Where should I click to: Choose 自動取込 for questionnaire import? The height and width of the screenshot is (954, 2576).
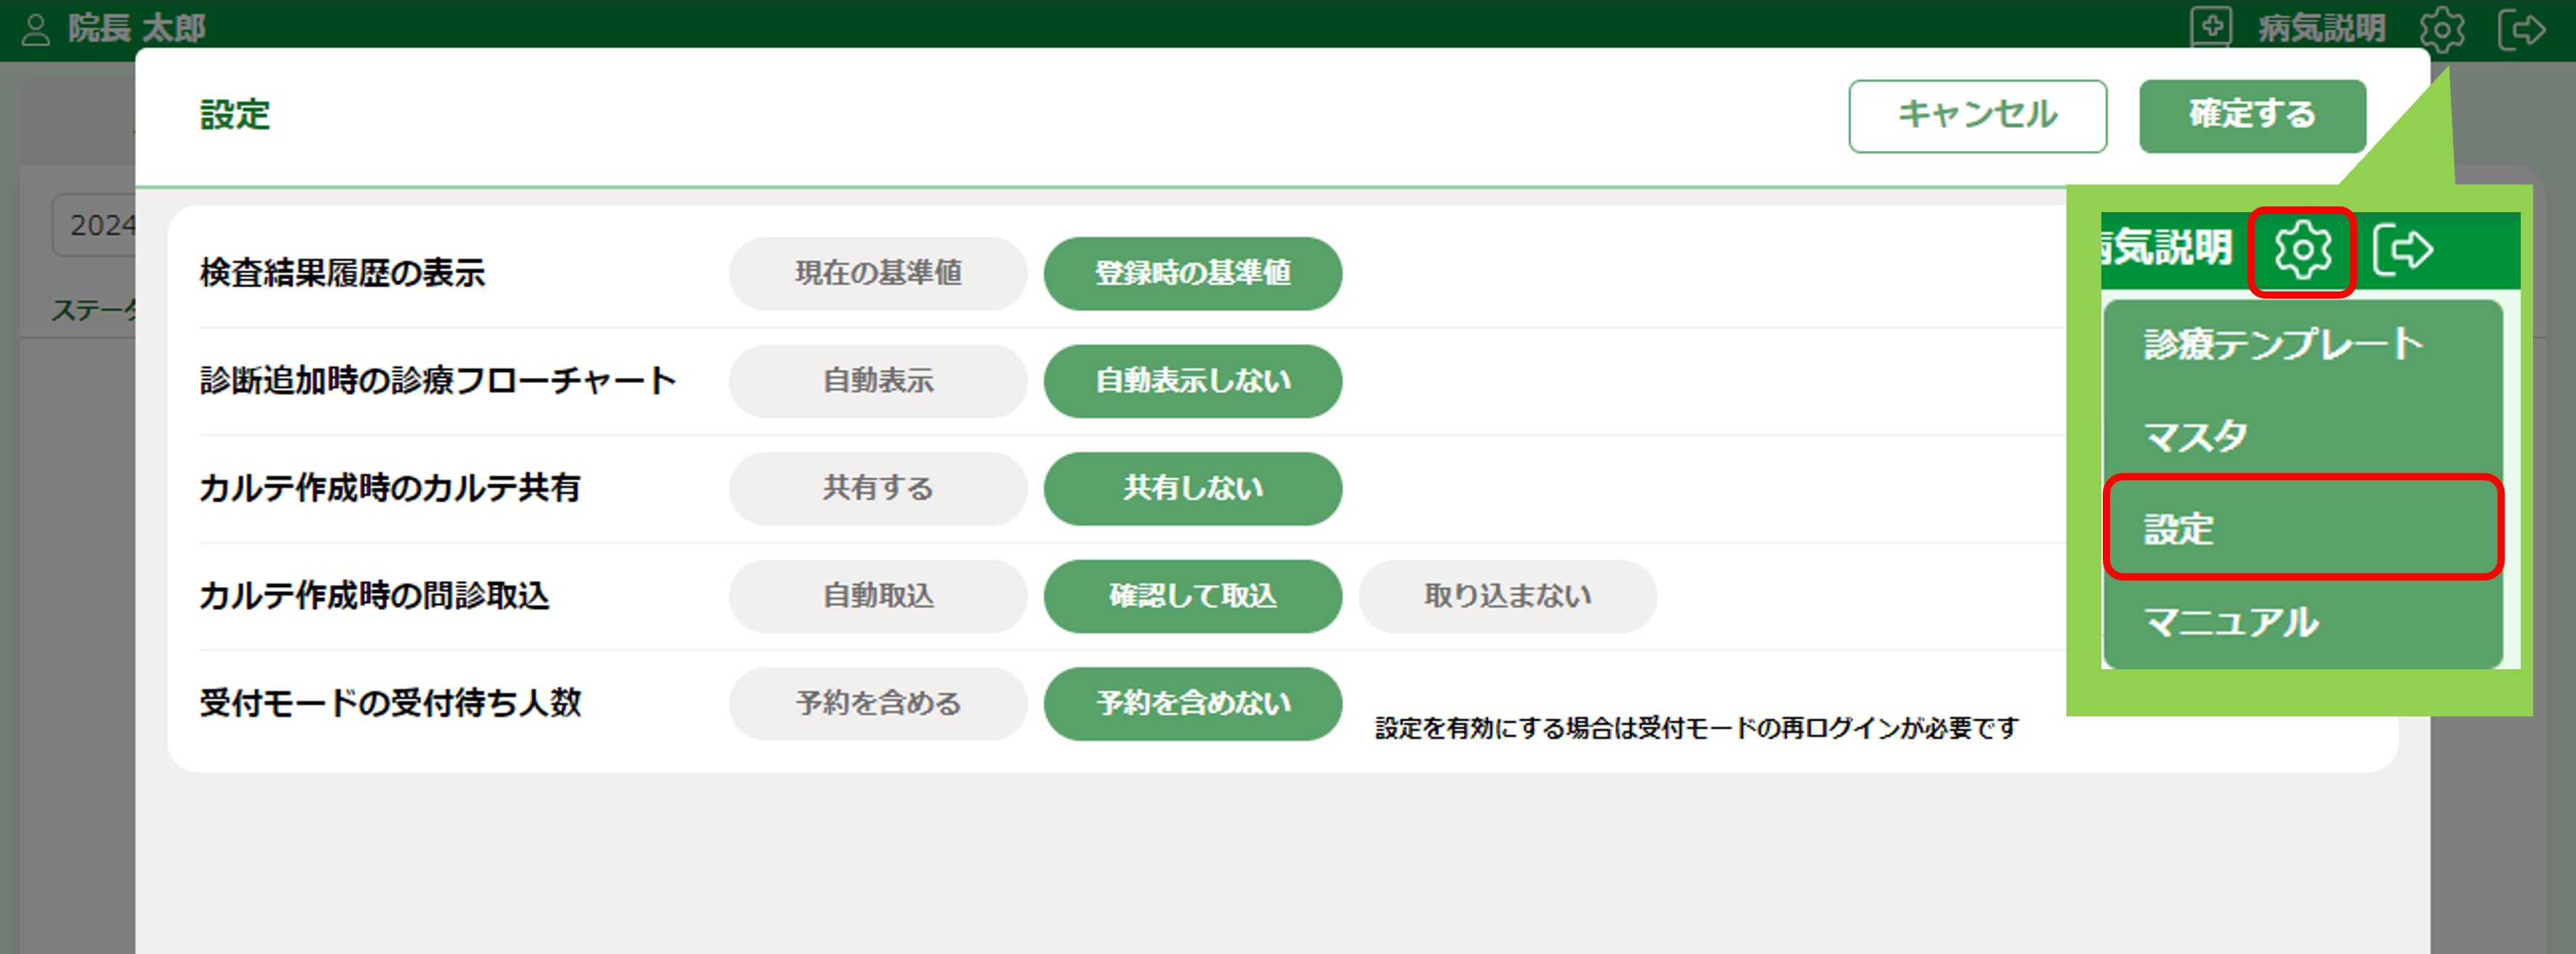(x=878, y=596)
